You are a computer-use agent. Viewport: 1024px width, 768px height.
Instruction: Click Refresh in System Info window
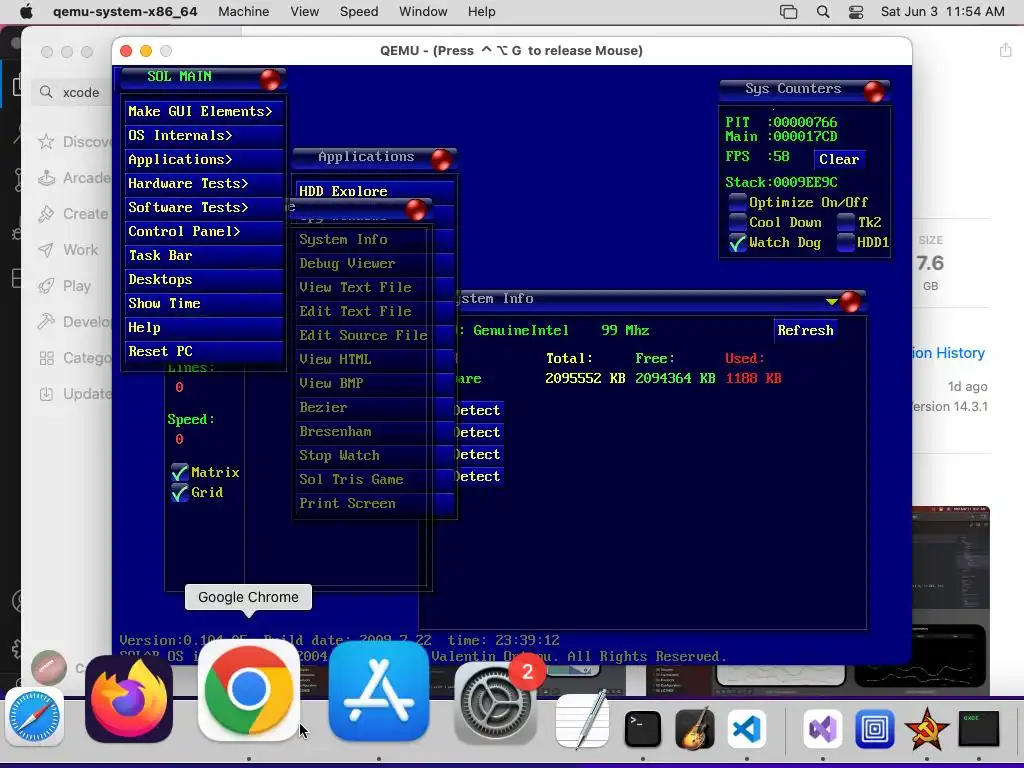(805, 330)
